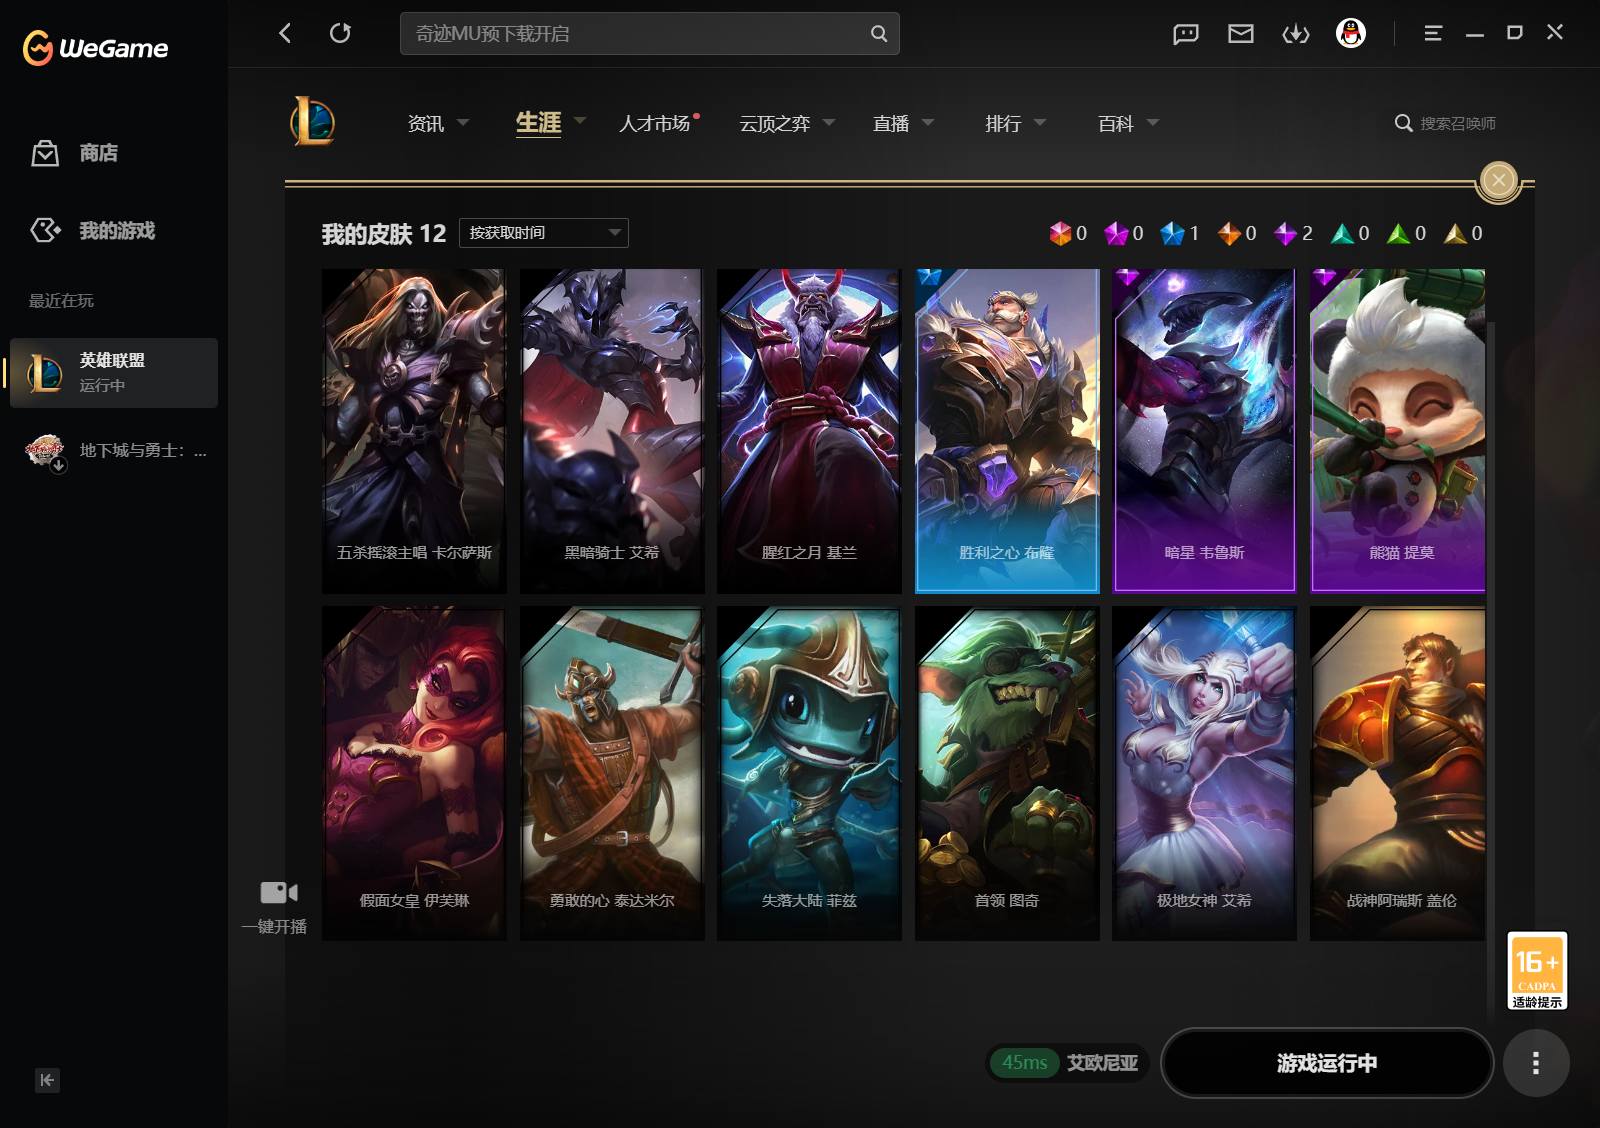1600x1128 pixels.
Task: Open the 排行 tab
Action: pyautogui.click(x=1003, y=123)
